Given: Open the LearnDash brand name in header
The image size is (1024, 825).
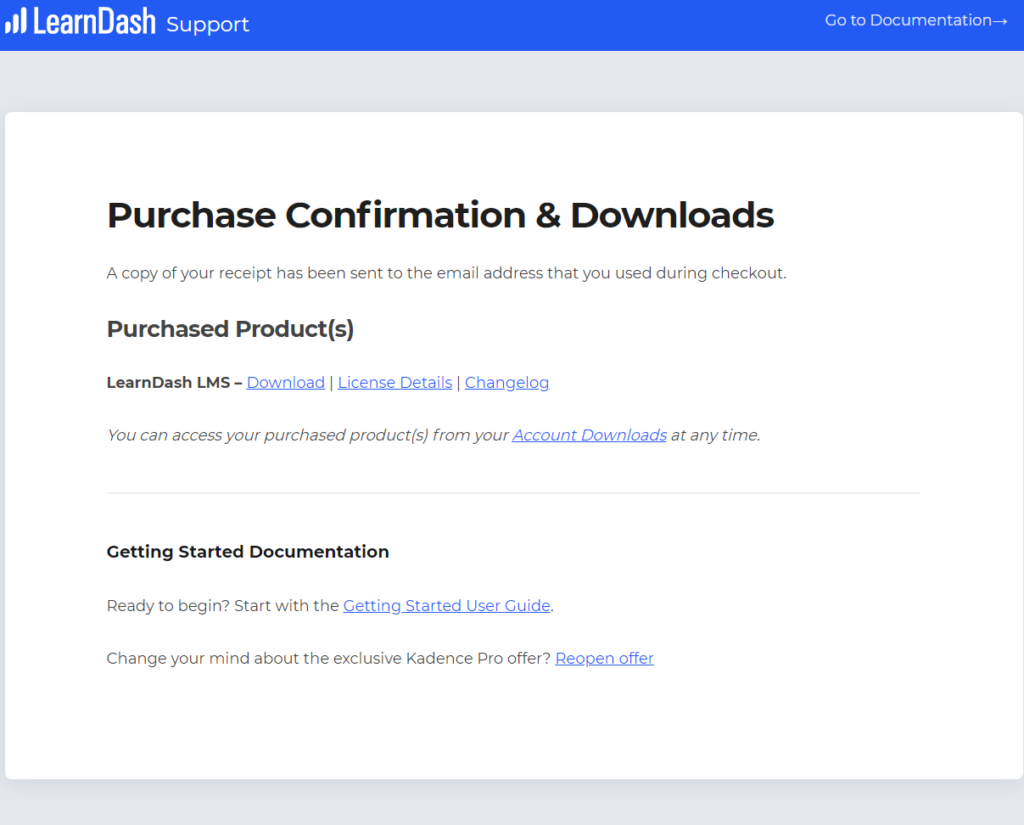Looking at the screenshot, I should click(95, 21).
